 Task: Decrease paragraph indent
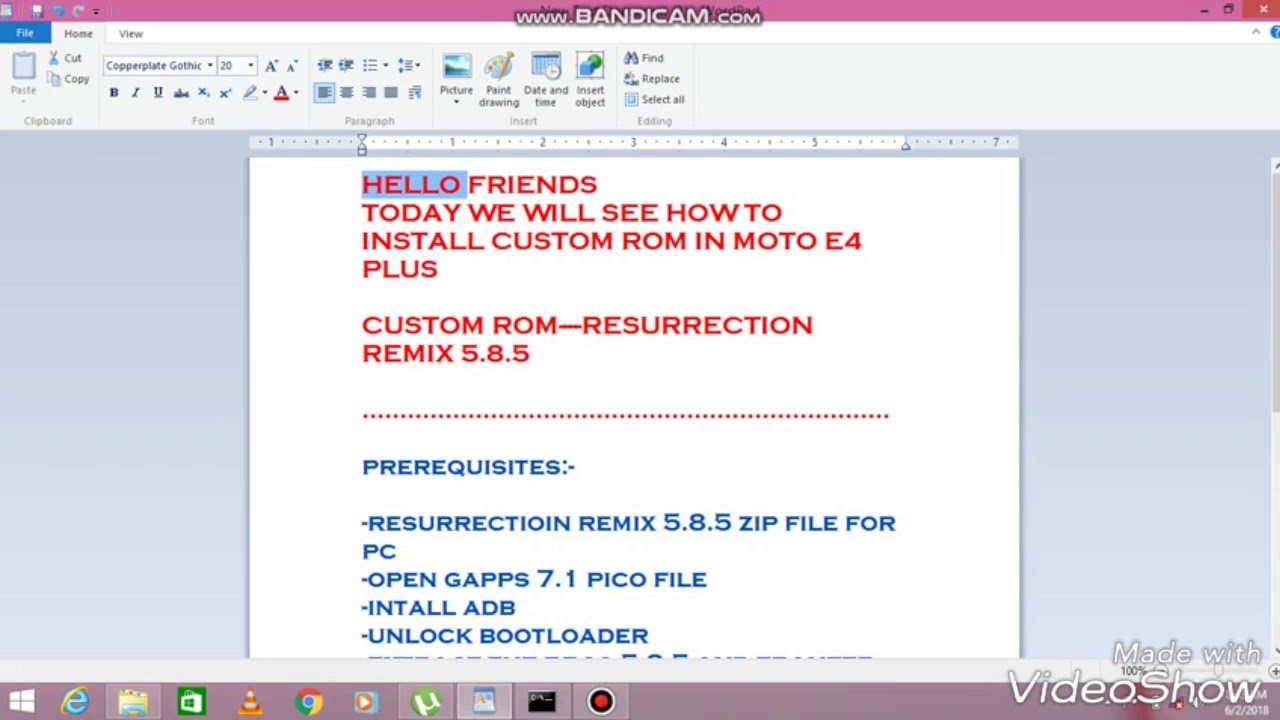point(325,65)
